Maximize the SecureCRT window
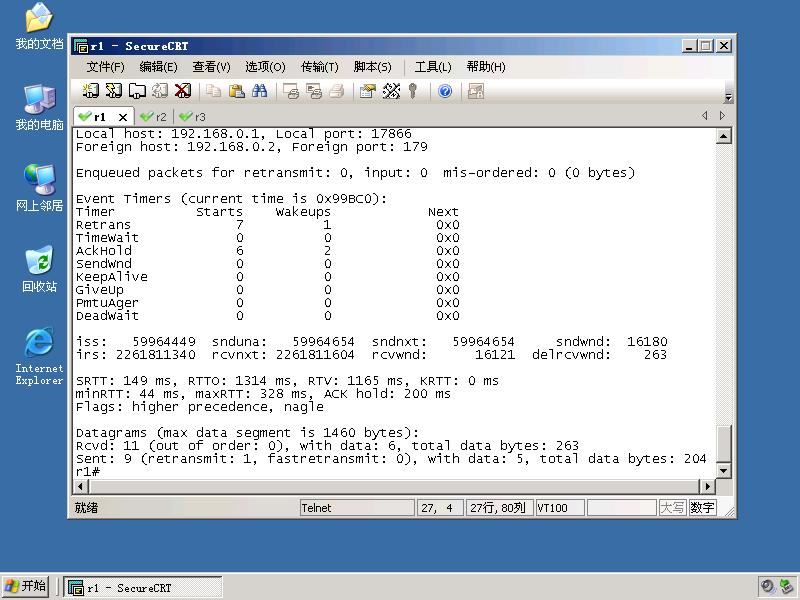The width and height of the screenshot is (800, 600). pos(706,46)
